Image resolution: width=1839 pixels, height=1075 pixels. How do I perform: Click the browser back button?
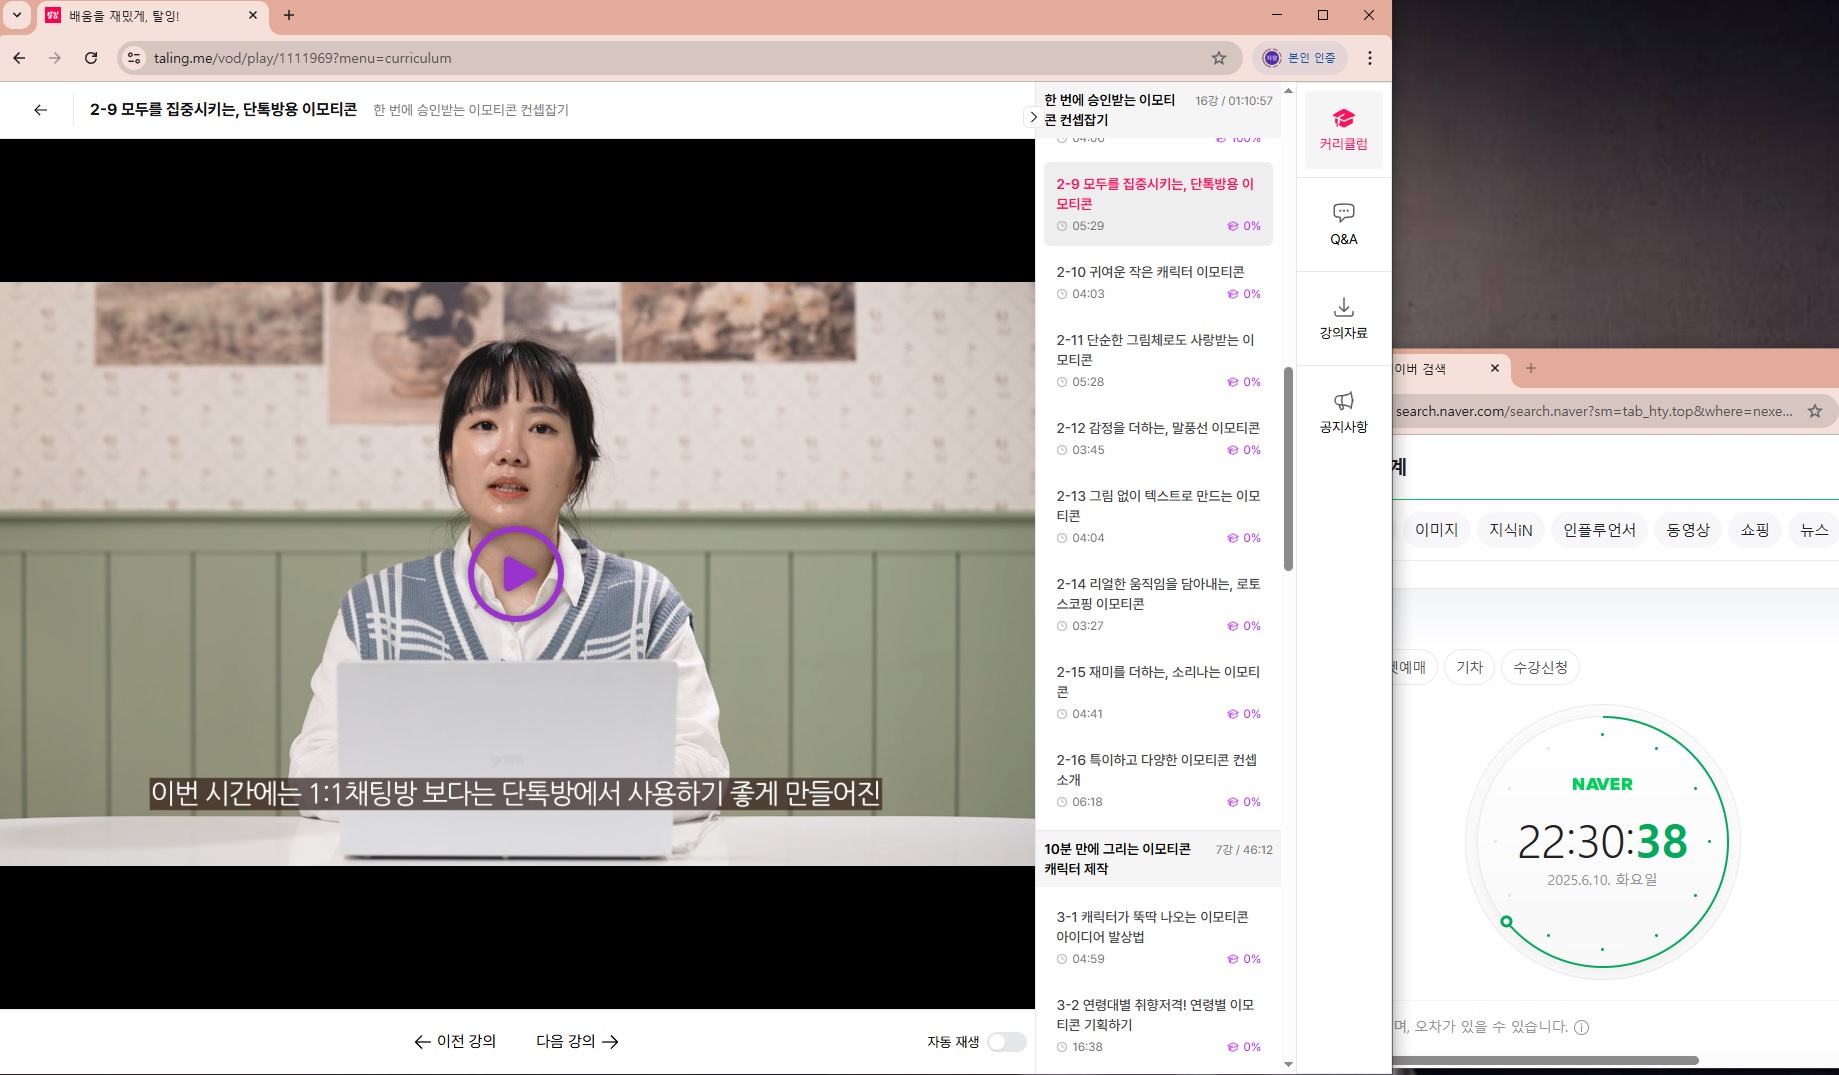19,58
